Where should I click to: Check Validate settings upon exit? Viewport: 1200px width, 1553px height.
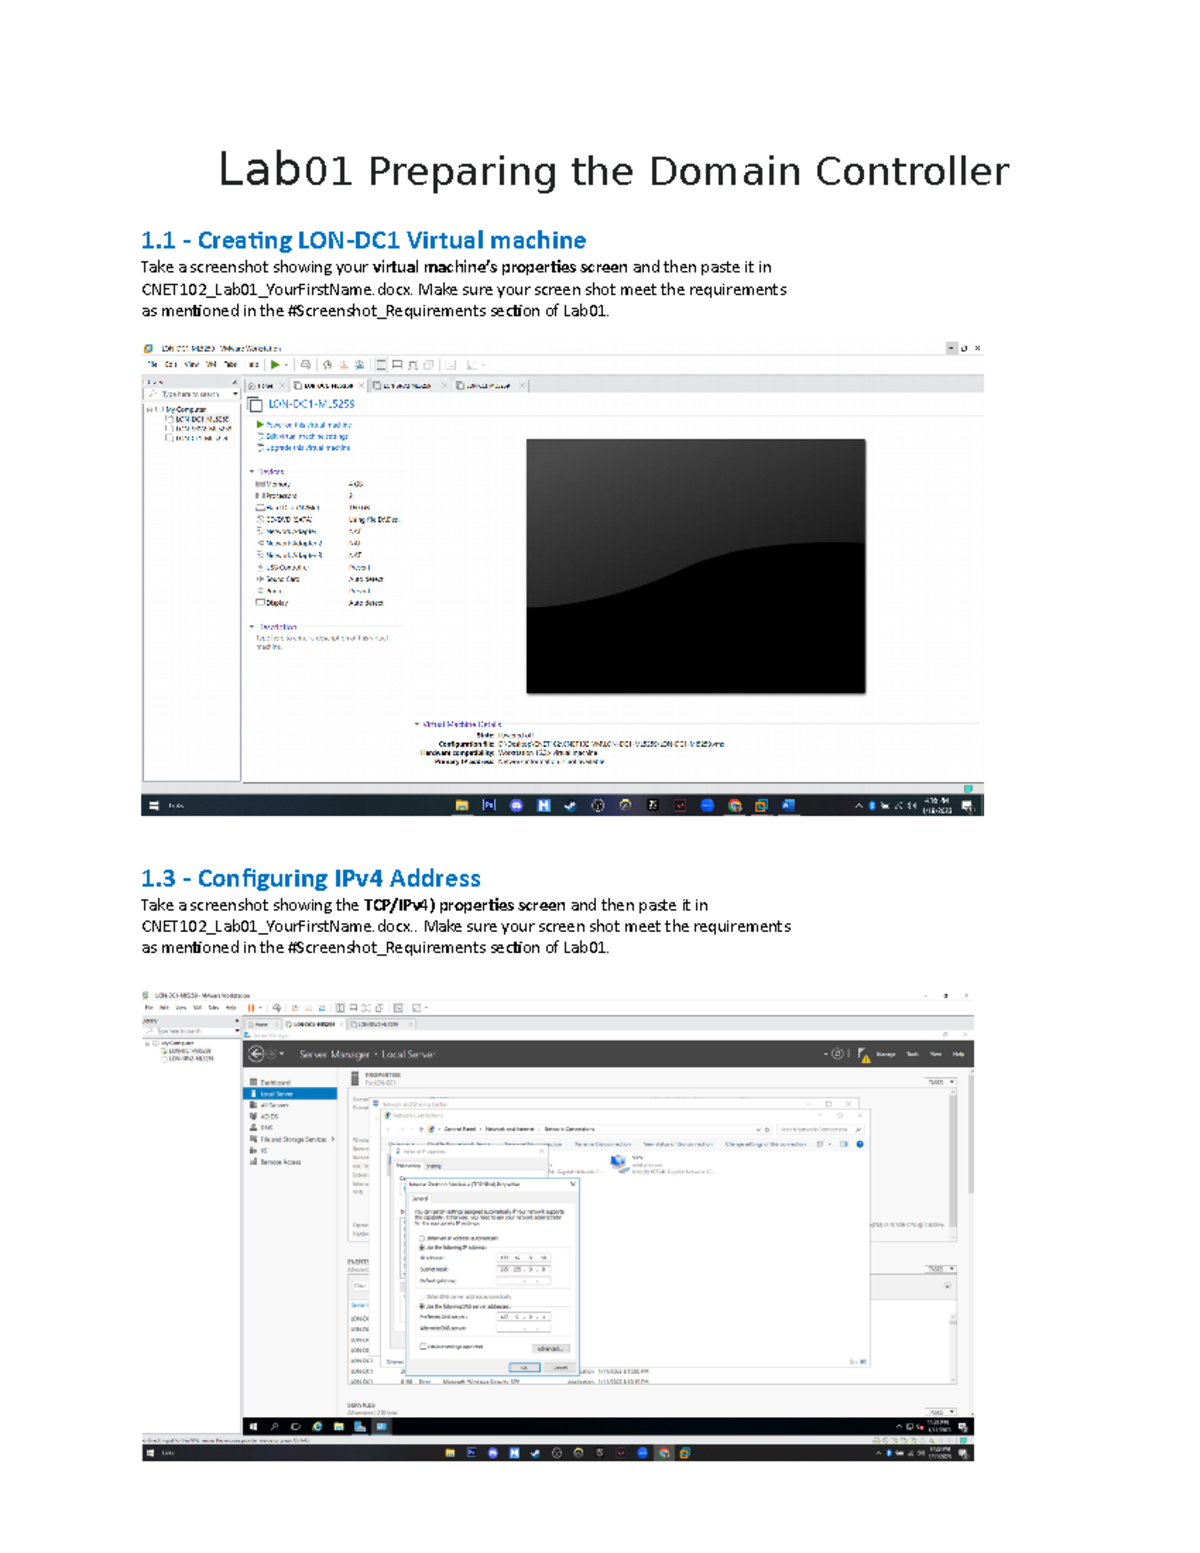click(424, 1347)
